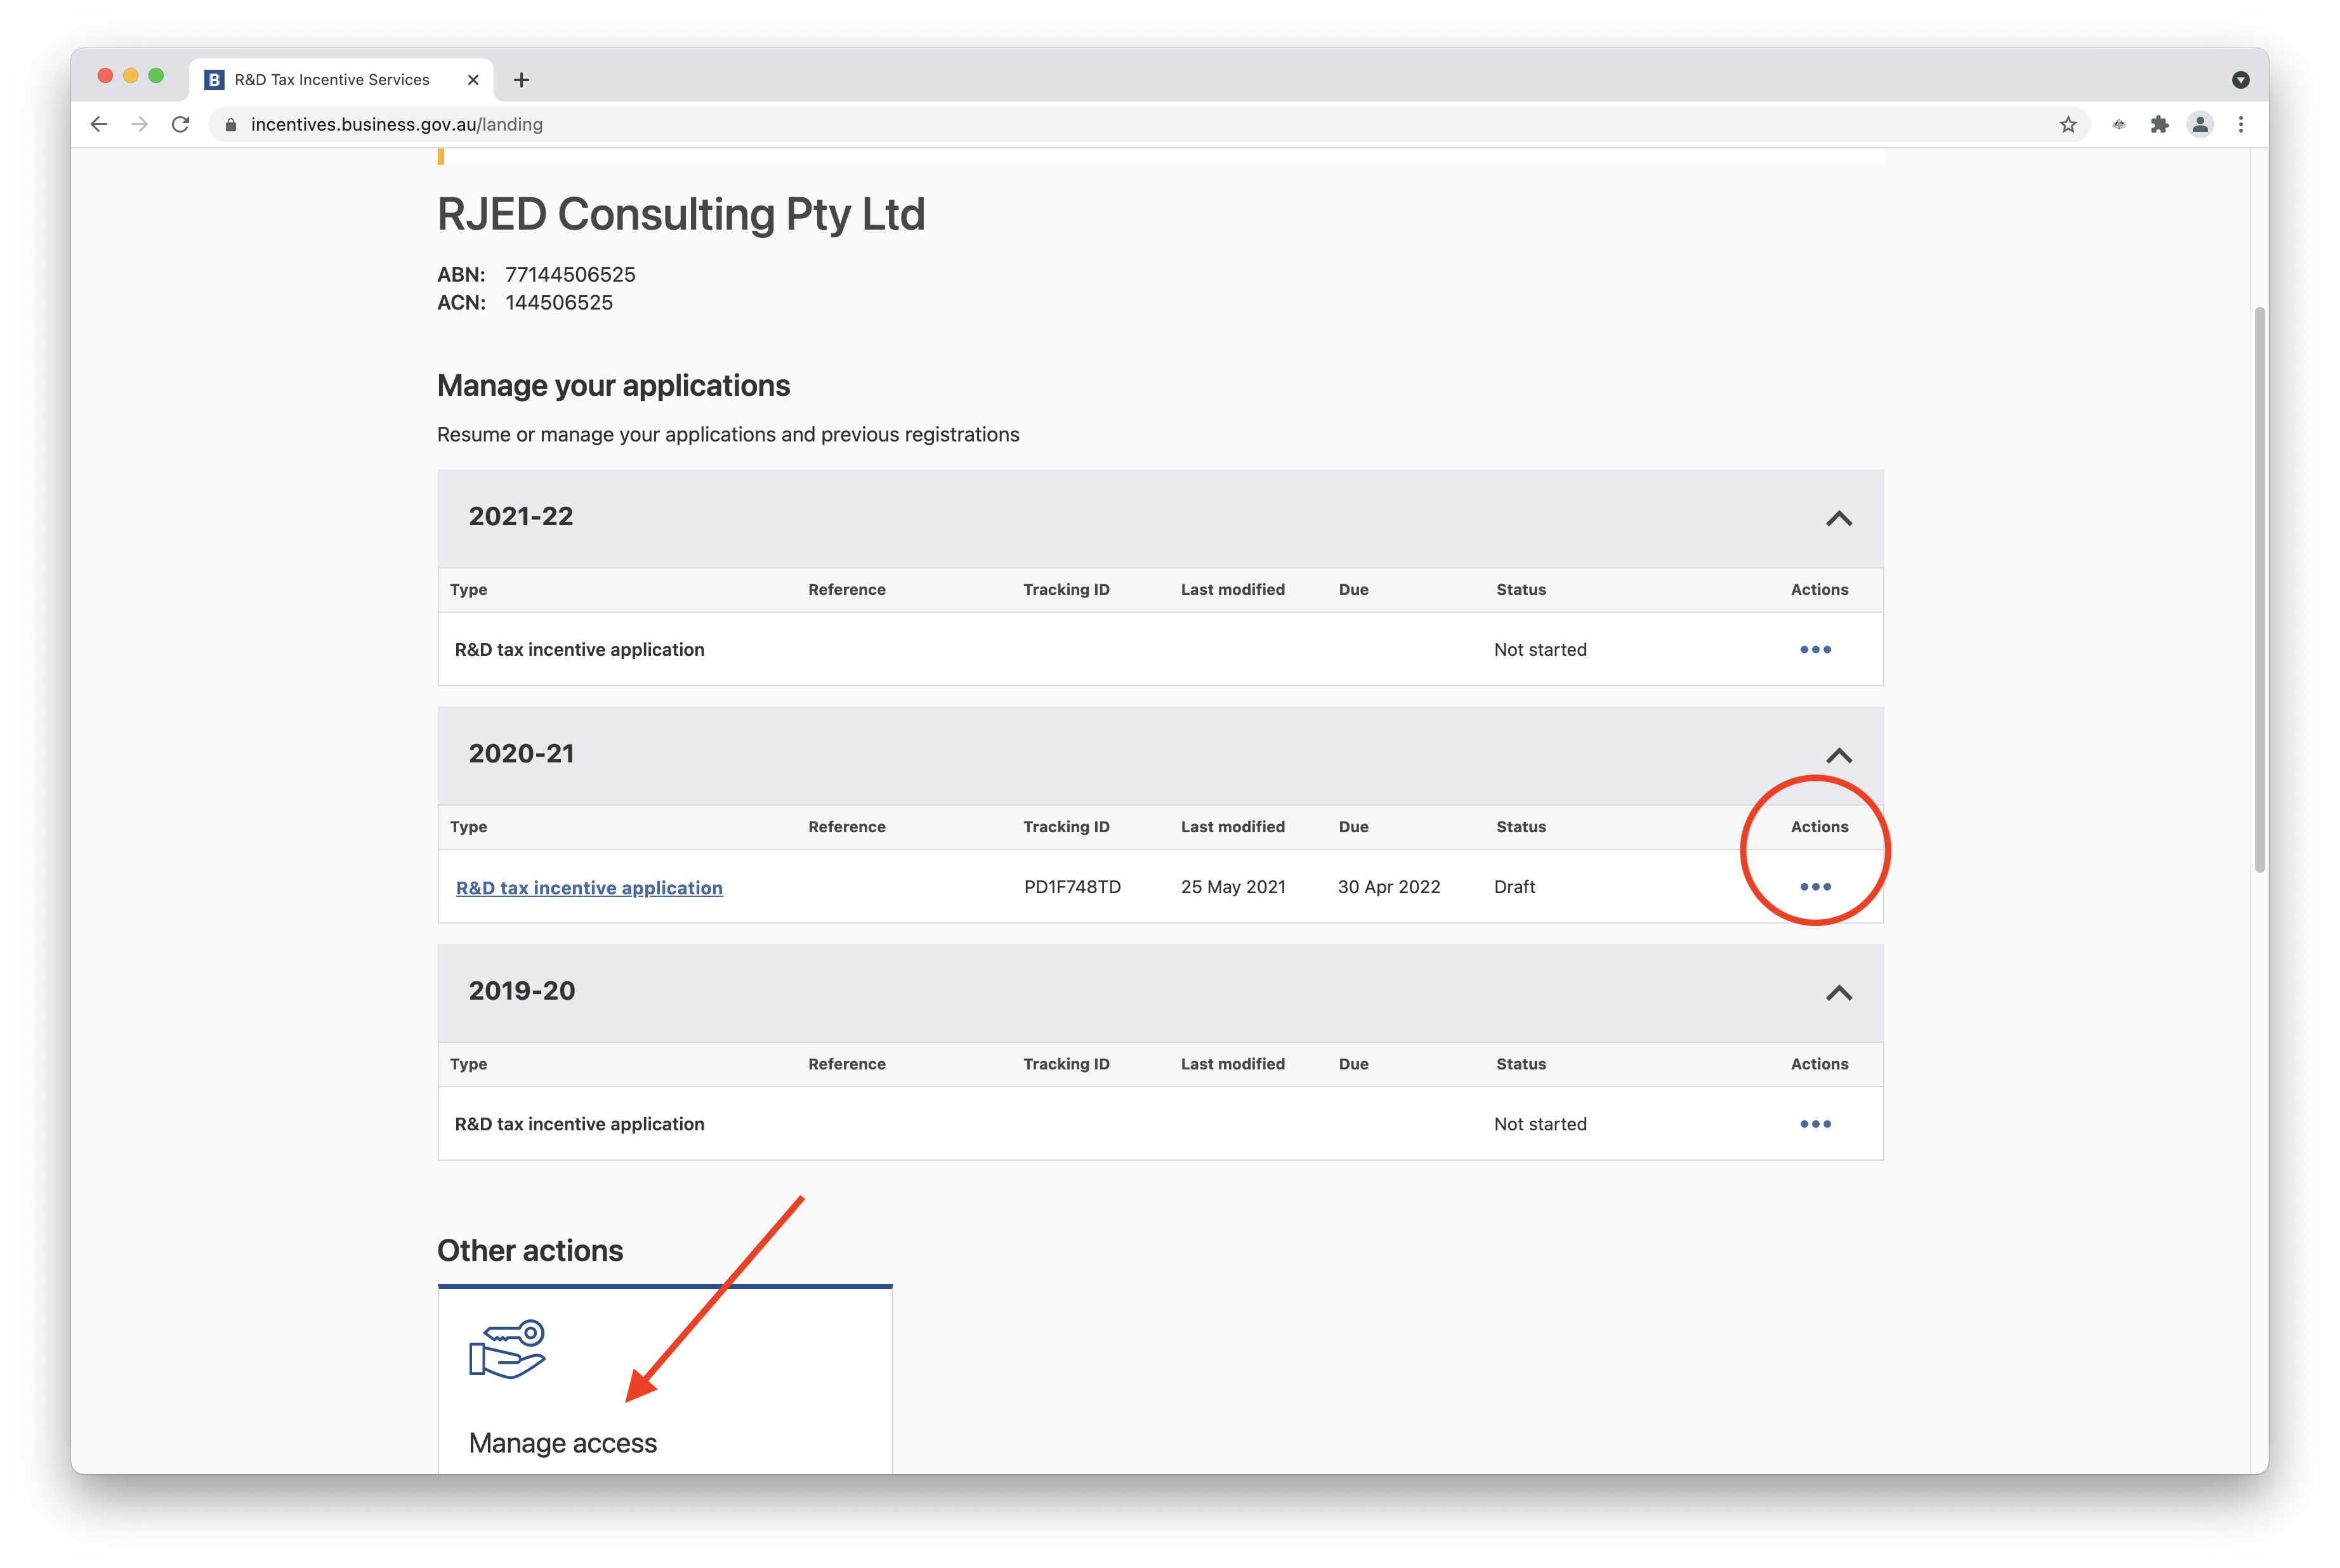Open three-dot actions menu for 2020-21 draft
Screen dimensions: 2340x1568
pyautogui.click(x=1815, y=887)
